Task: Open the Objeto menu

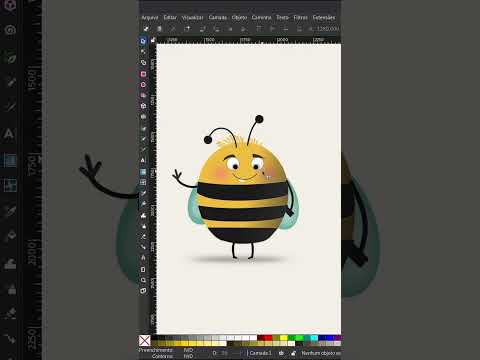Action: point(239,17)
